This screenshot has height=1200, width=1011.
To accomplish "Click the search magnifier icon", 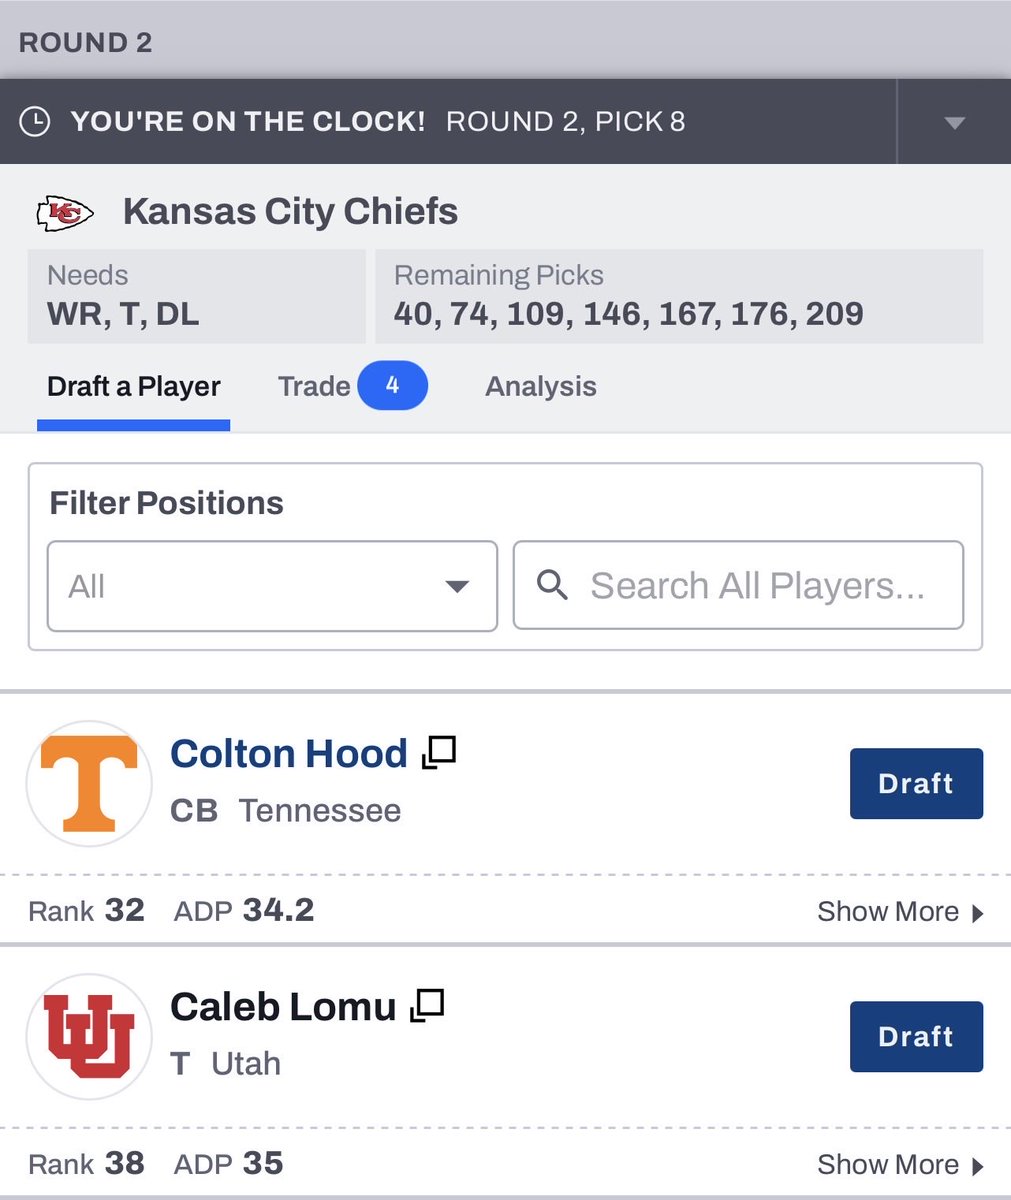I will pyautogui.click(x=552, y=585).
